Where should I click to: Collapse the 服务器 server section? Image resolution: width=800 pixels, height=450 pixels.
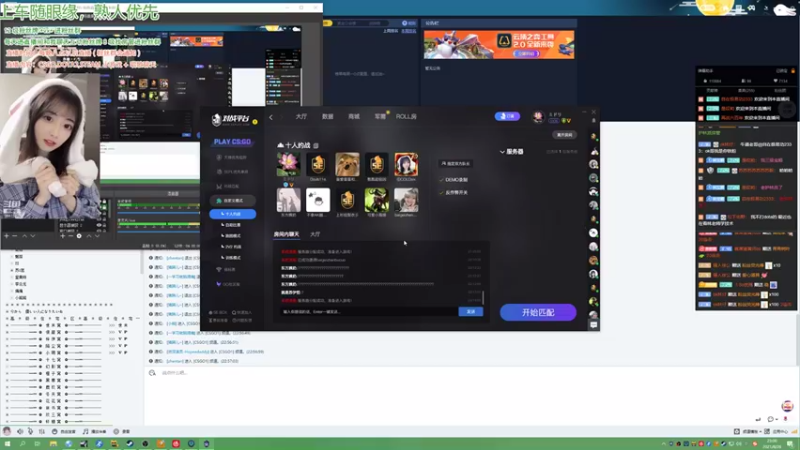point(511,152)
